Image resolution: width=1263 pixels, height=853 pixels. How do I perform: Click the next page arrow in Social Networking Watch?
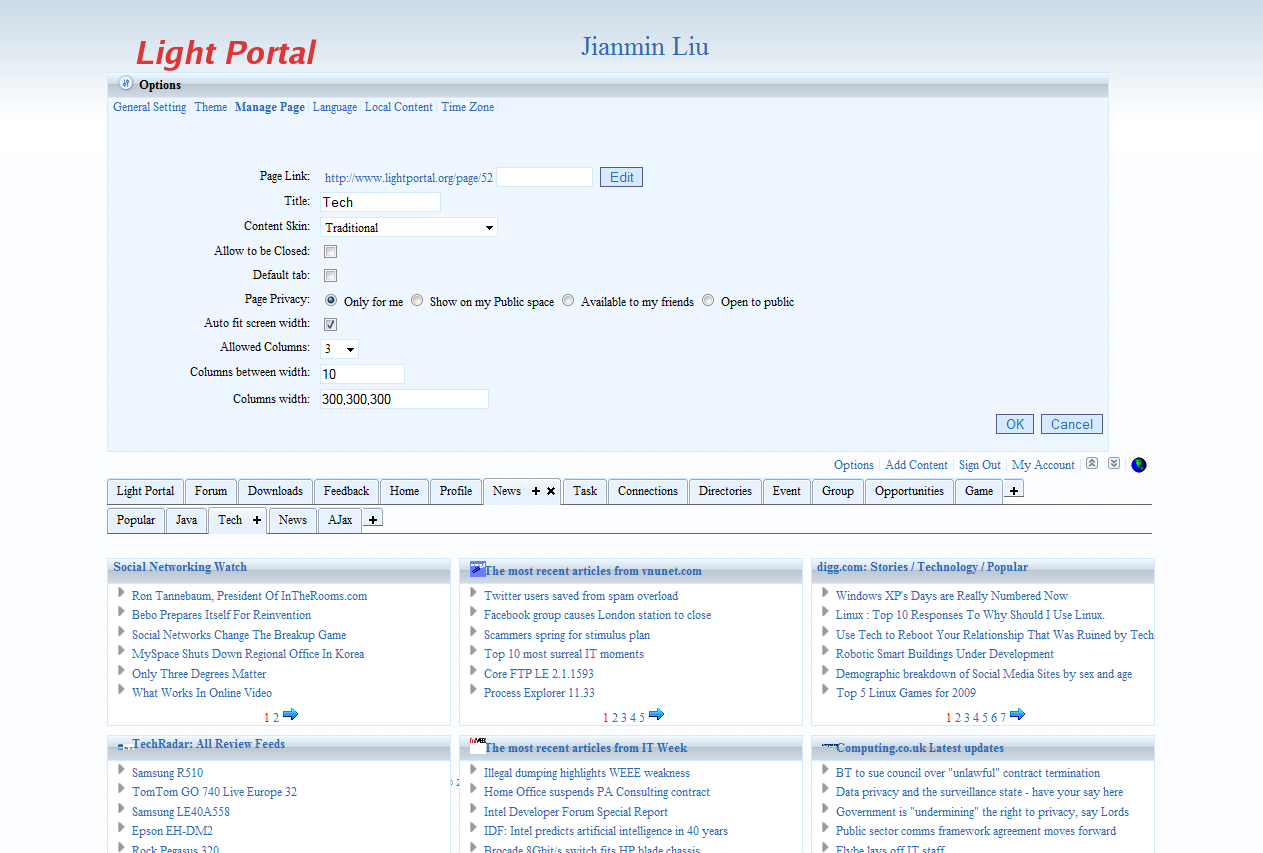point(290,714)
